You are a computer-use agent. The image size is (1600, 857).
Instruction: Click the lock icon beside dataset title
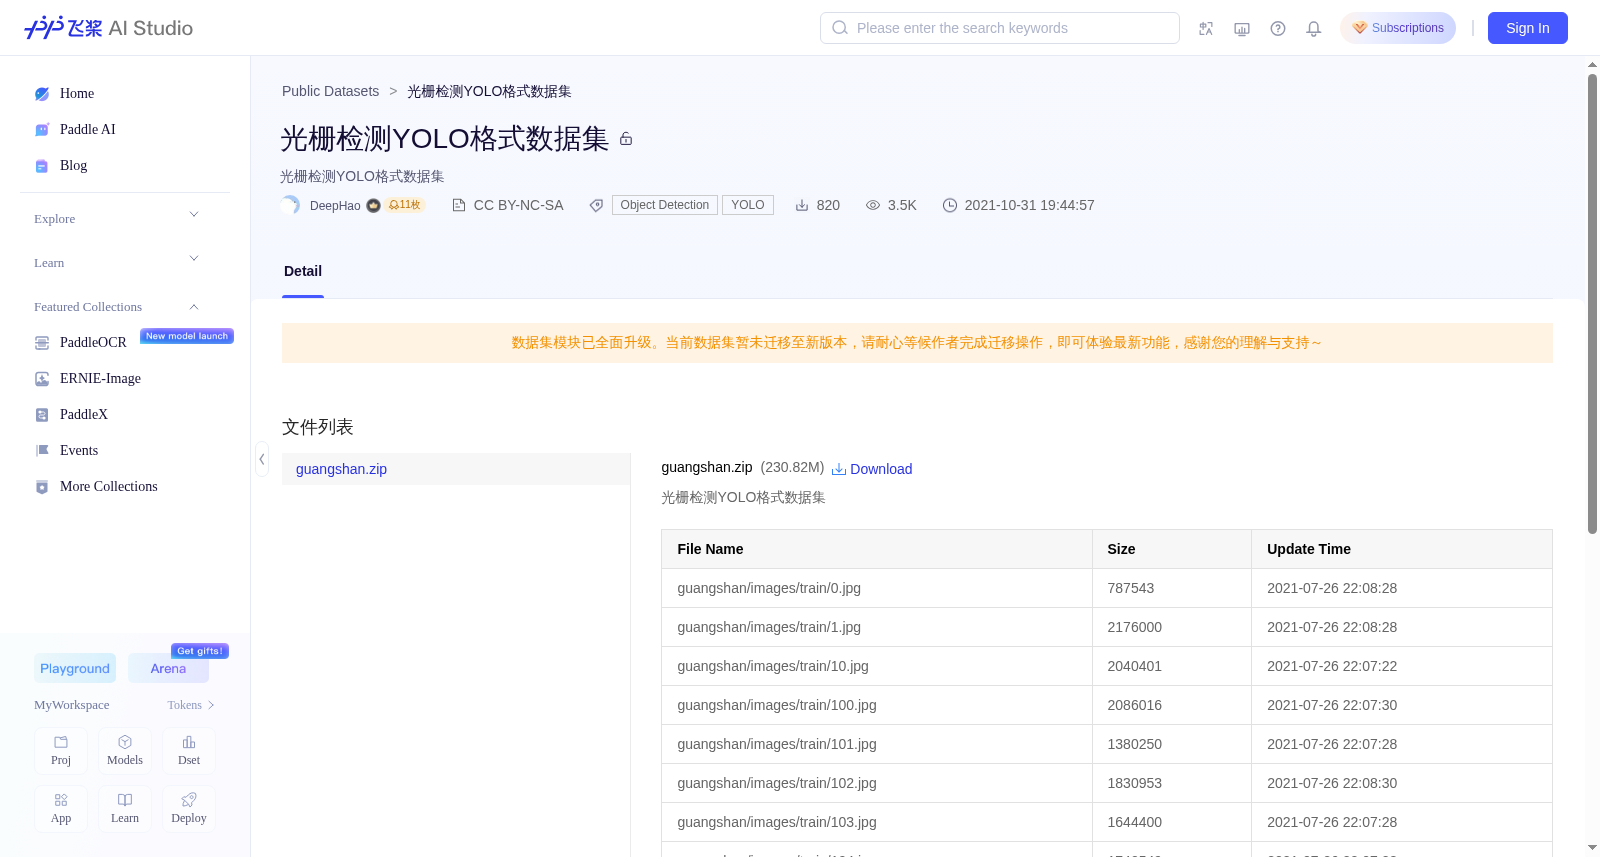[x=626, y=139]
